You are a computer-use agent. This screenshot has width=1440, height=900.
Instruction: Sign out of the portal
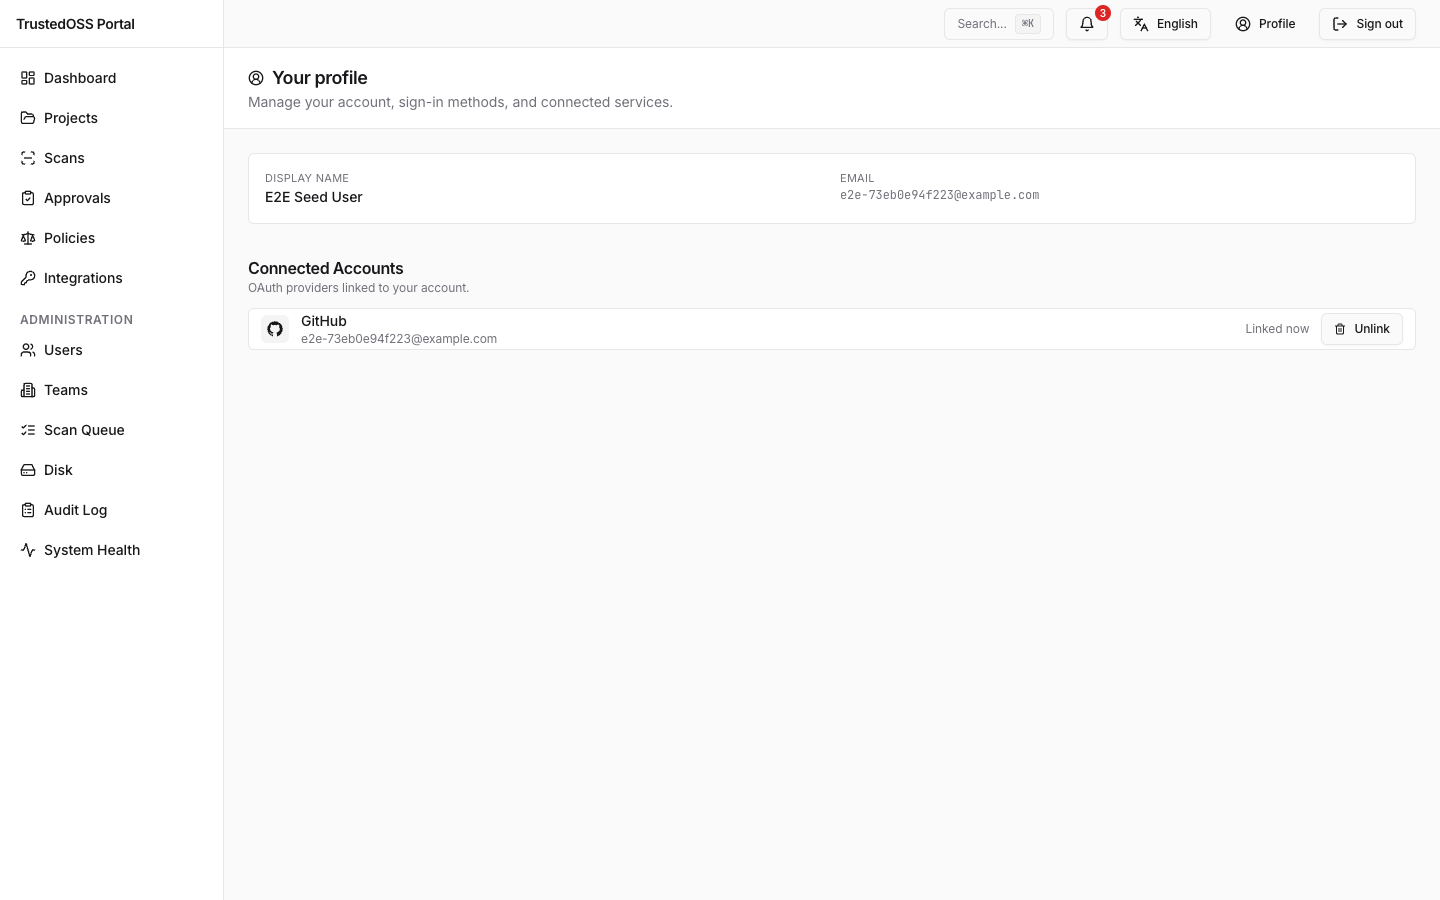[1367, 24]
